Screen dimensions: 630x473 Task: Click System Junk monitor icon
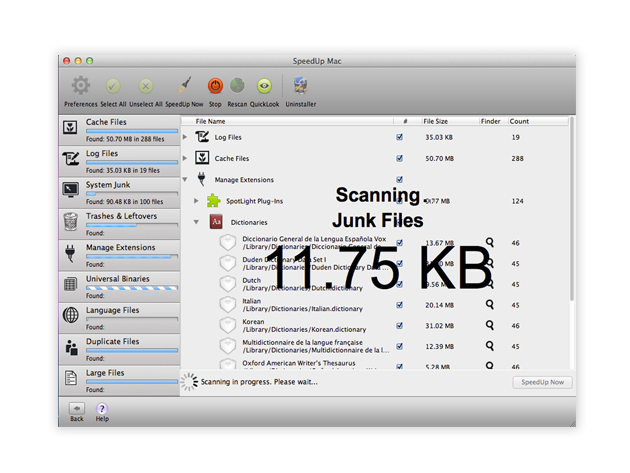point(71,189)
